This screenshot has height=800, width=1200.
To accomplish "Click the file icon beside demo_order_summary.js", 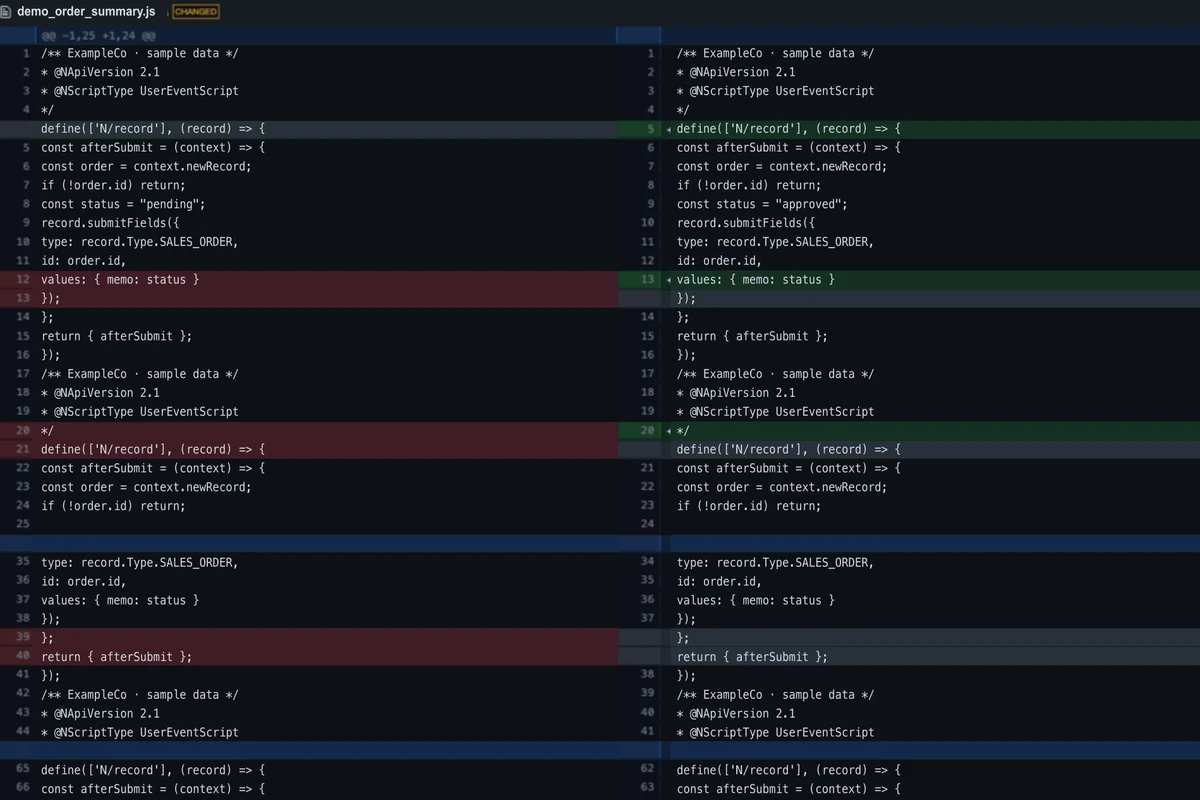I will click(x=7, y=12).
